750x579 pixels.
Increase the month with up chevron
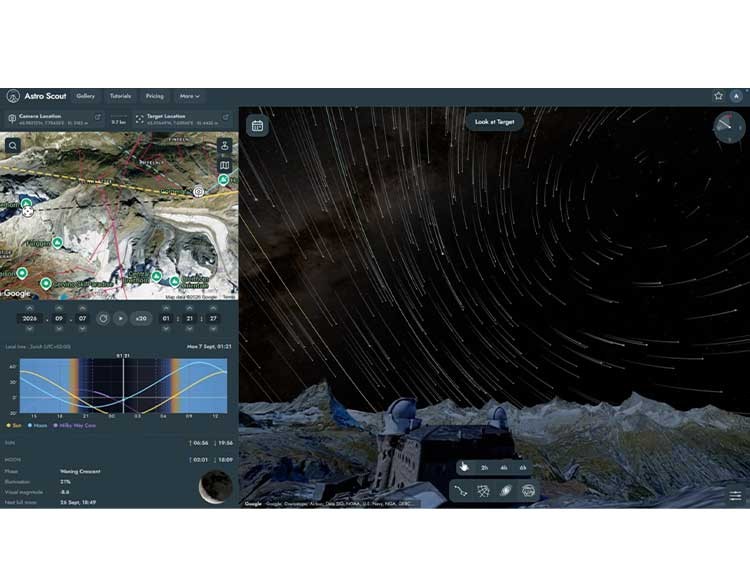[x=59, y=308]
